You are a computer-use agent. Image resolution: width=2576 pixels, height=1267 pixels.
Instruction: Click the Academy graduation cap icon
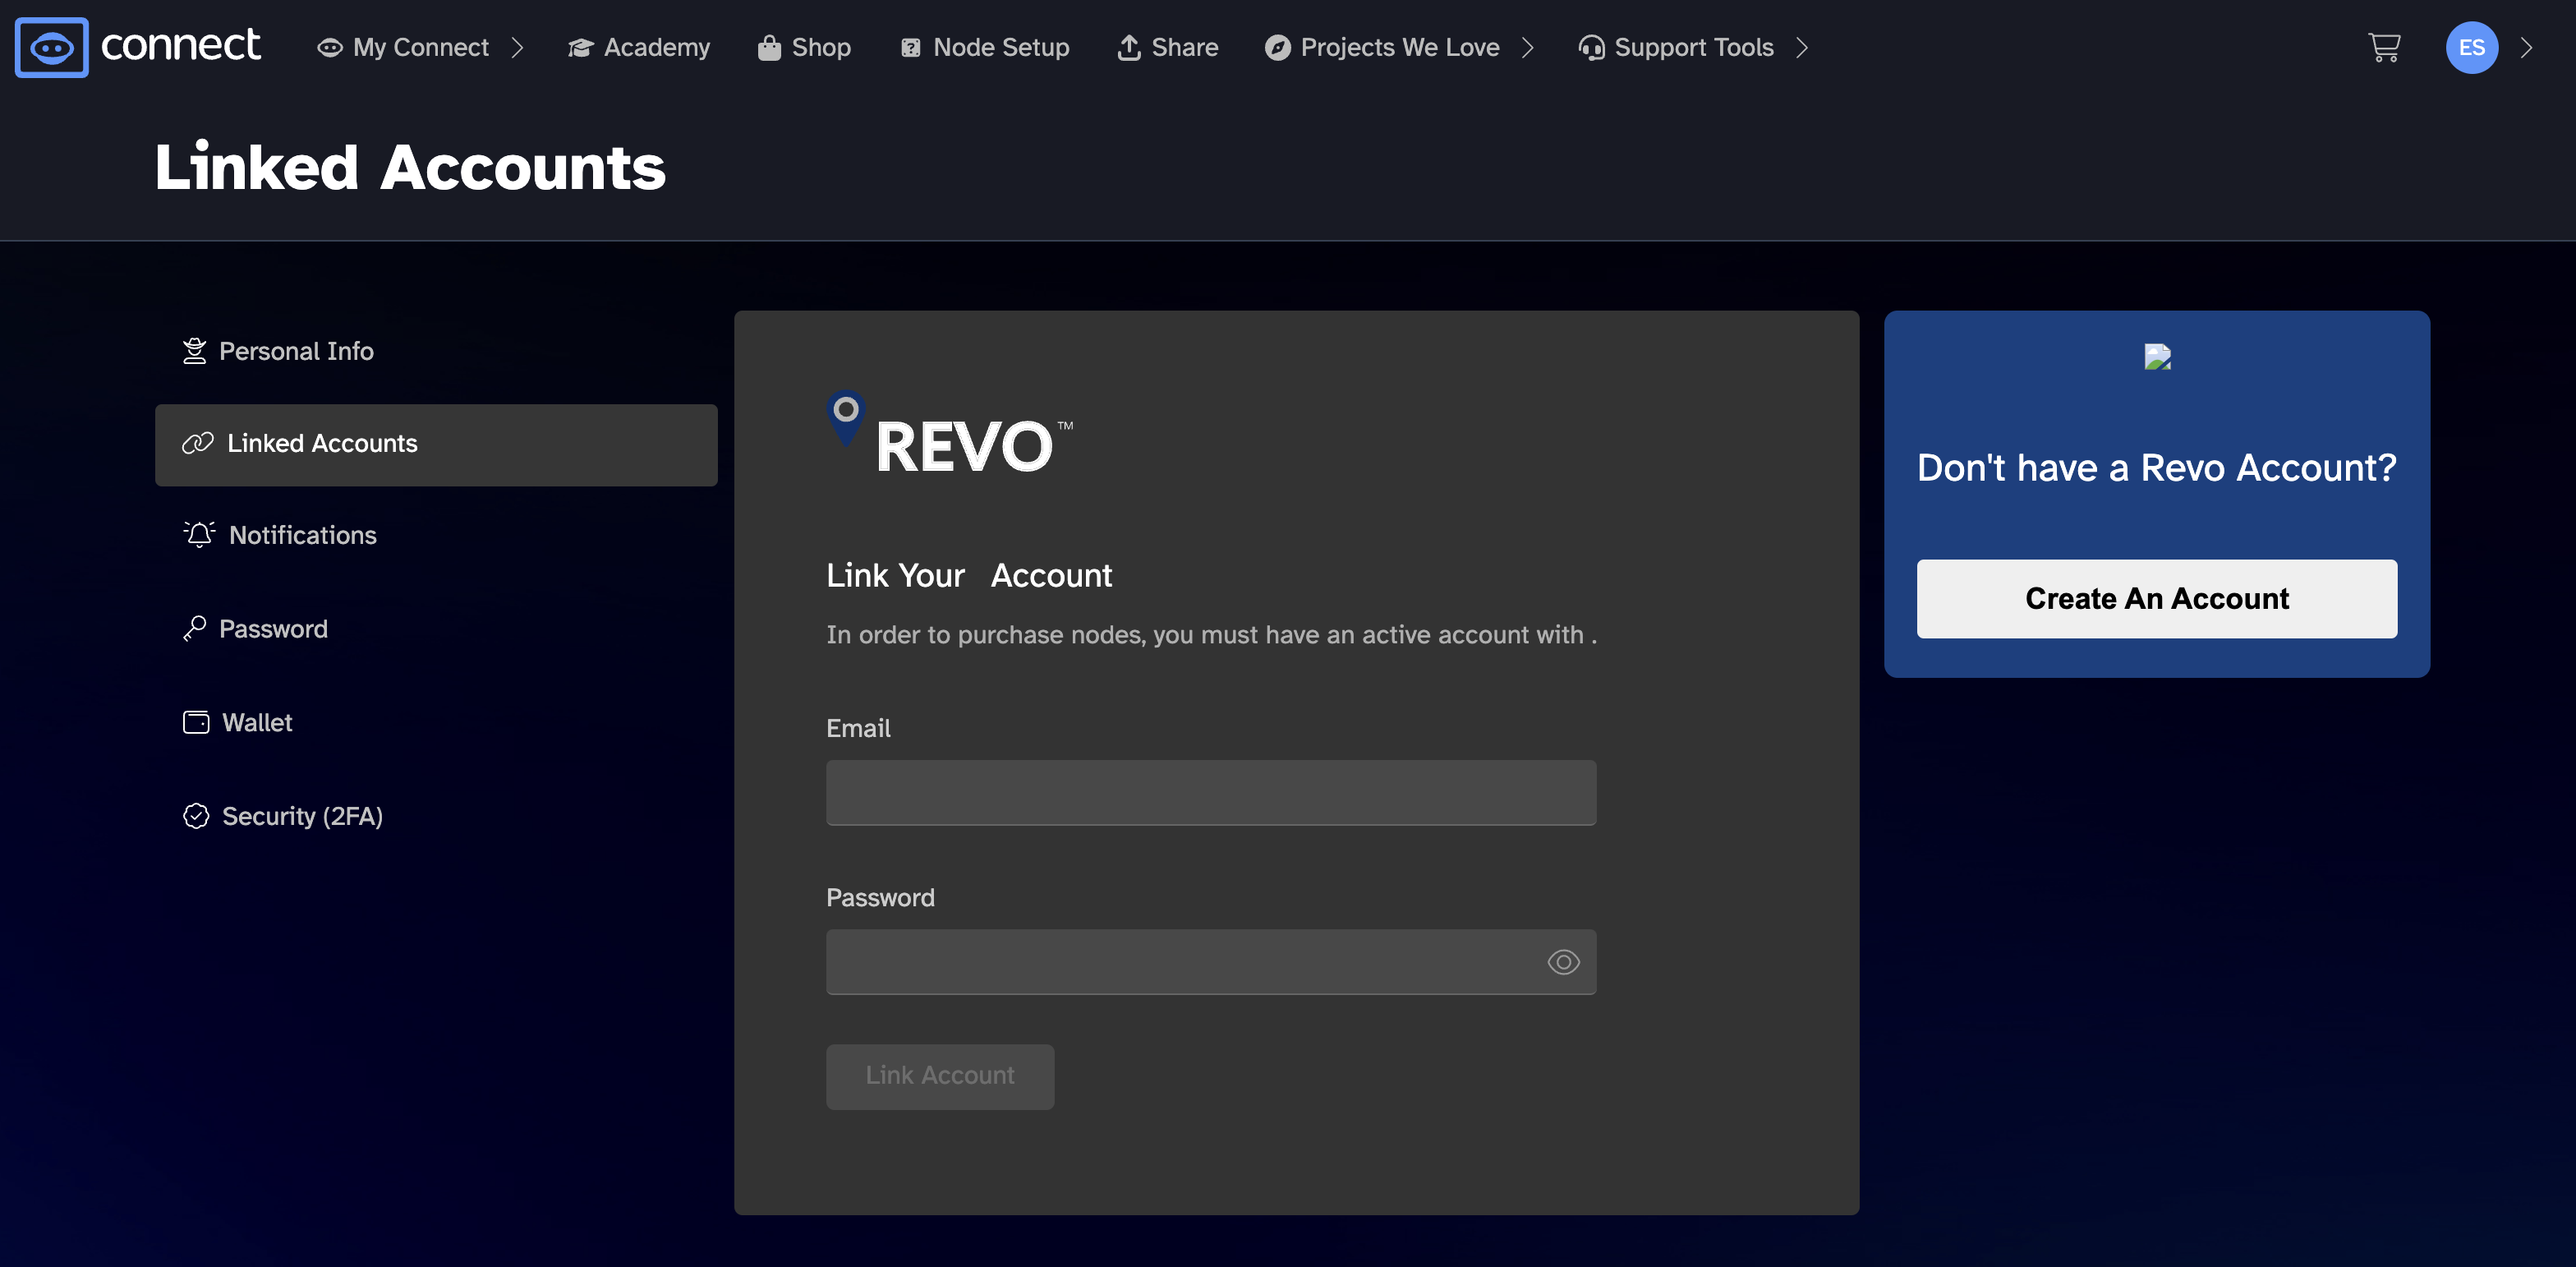(580, 47)
